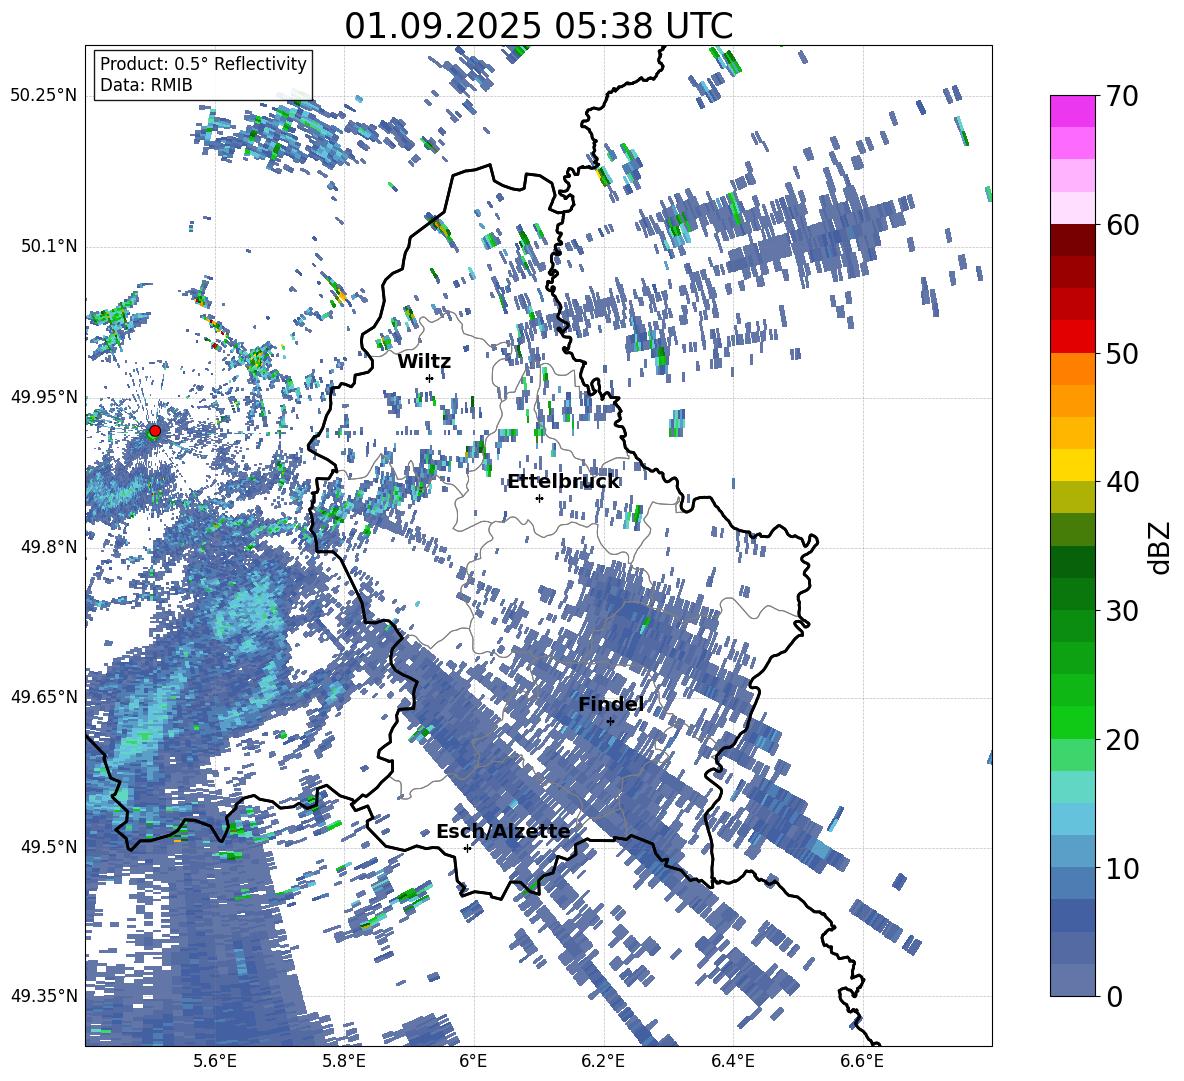Click the 6.2°E longitude label

(x=603, y=1062)
